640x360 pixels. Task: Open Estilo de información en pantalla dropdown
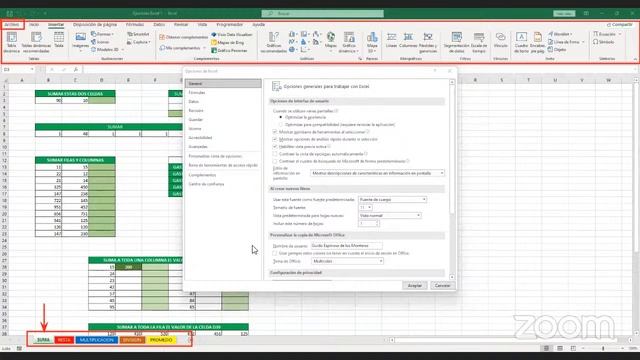pos(377,173)
